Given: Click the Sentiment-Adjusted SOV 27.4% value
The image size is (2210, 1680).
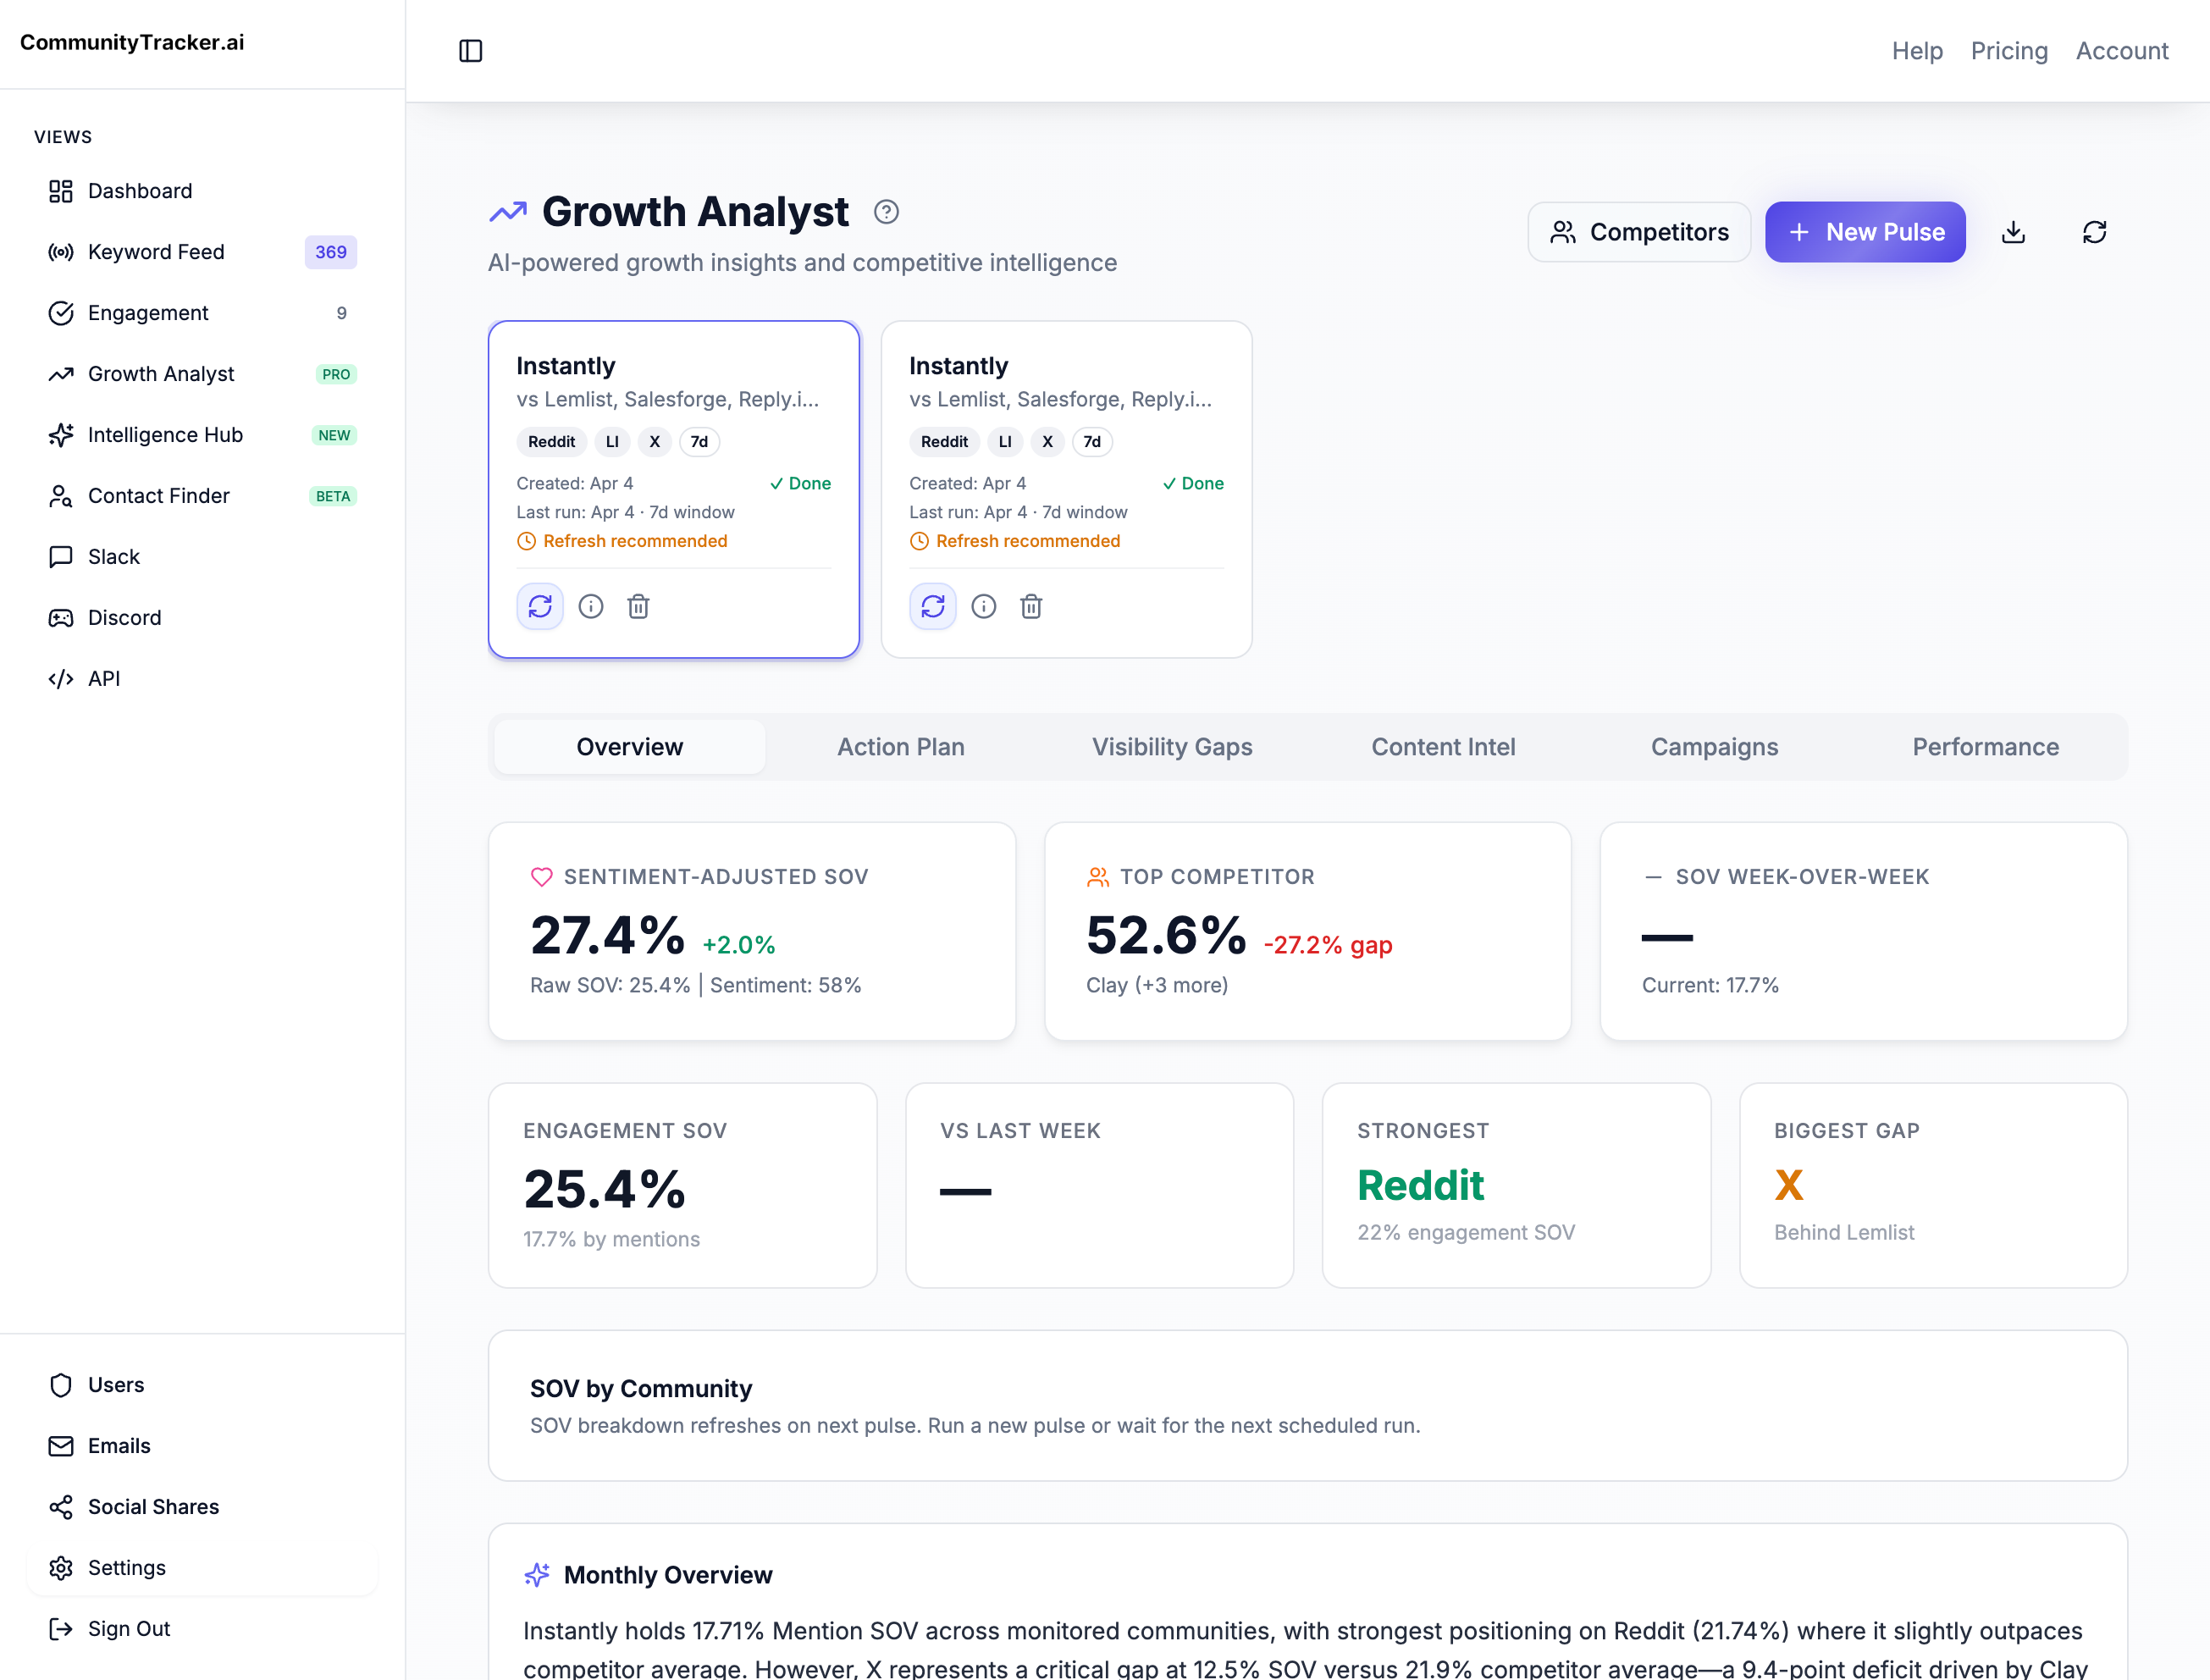Looking at the screenshot, I should pyautogui.click(x=607, y=936).
